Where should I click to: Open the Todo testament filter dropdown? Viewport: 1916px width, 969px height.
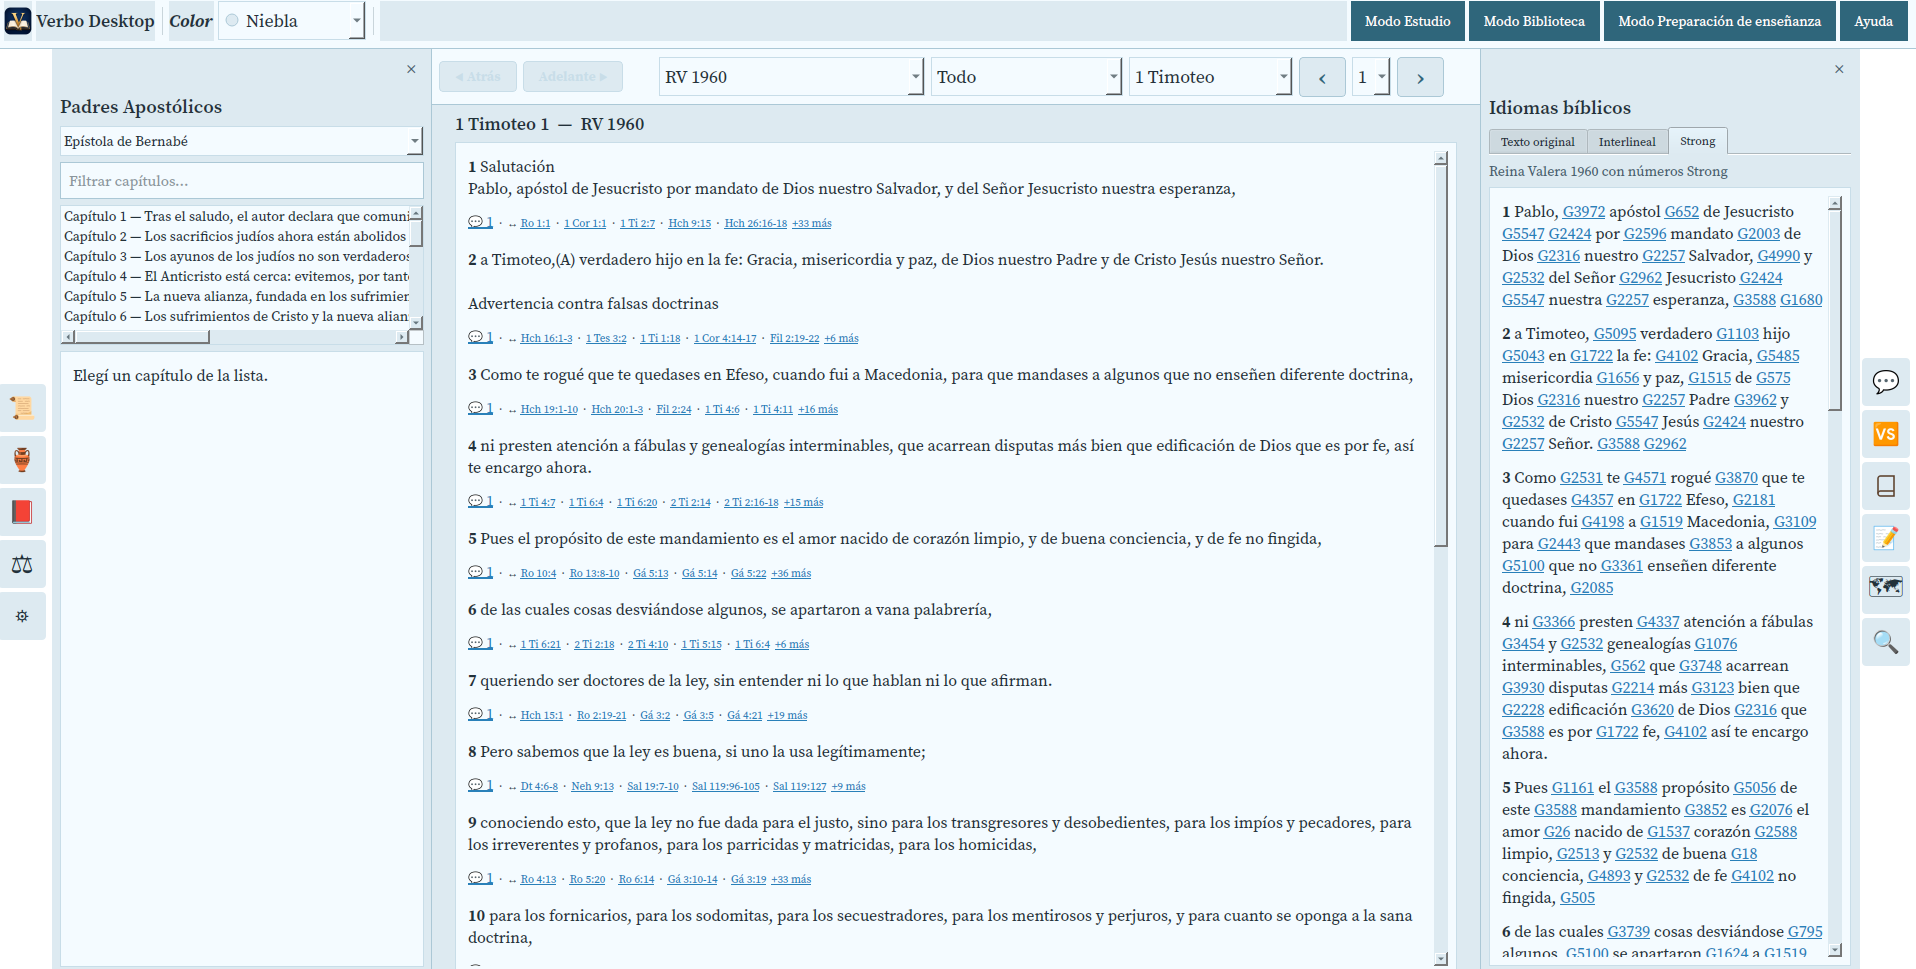coord(1026,77)
